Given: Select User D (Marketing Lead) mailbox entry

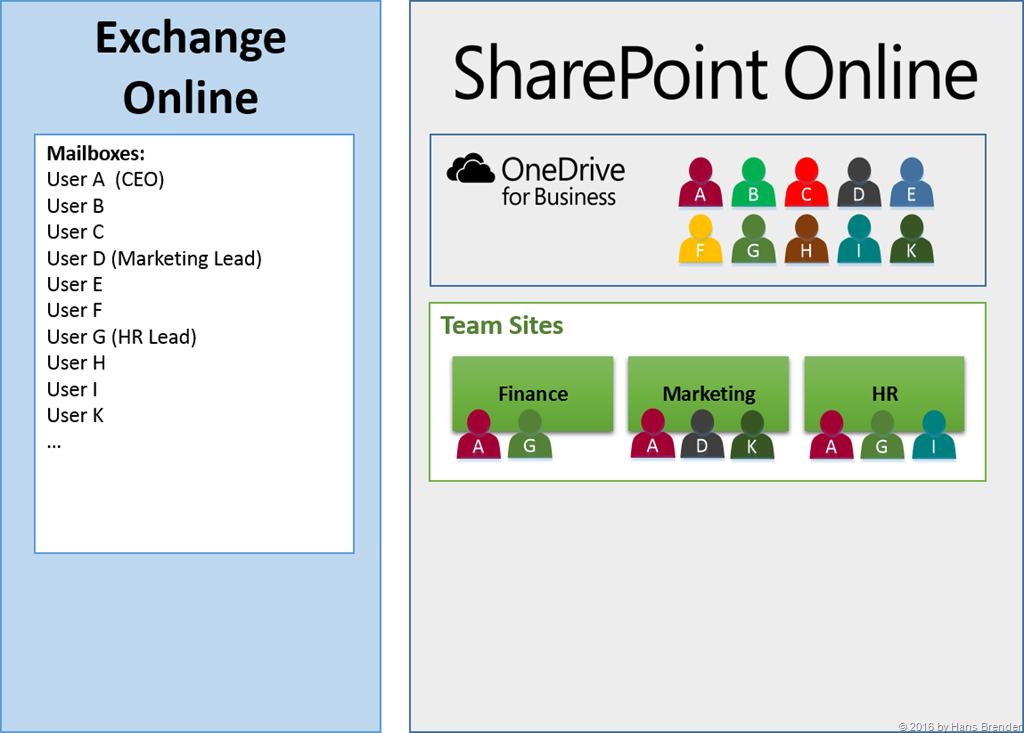Looking at the screenshot, I should (x=154, y=259).
